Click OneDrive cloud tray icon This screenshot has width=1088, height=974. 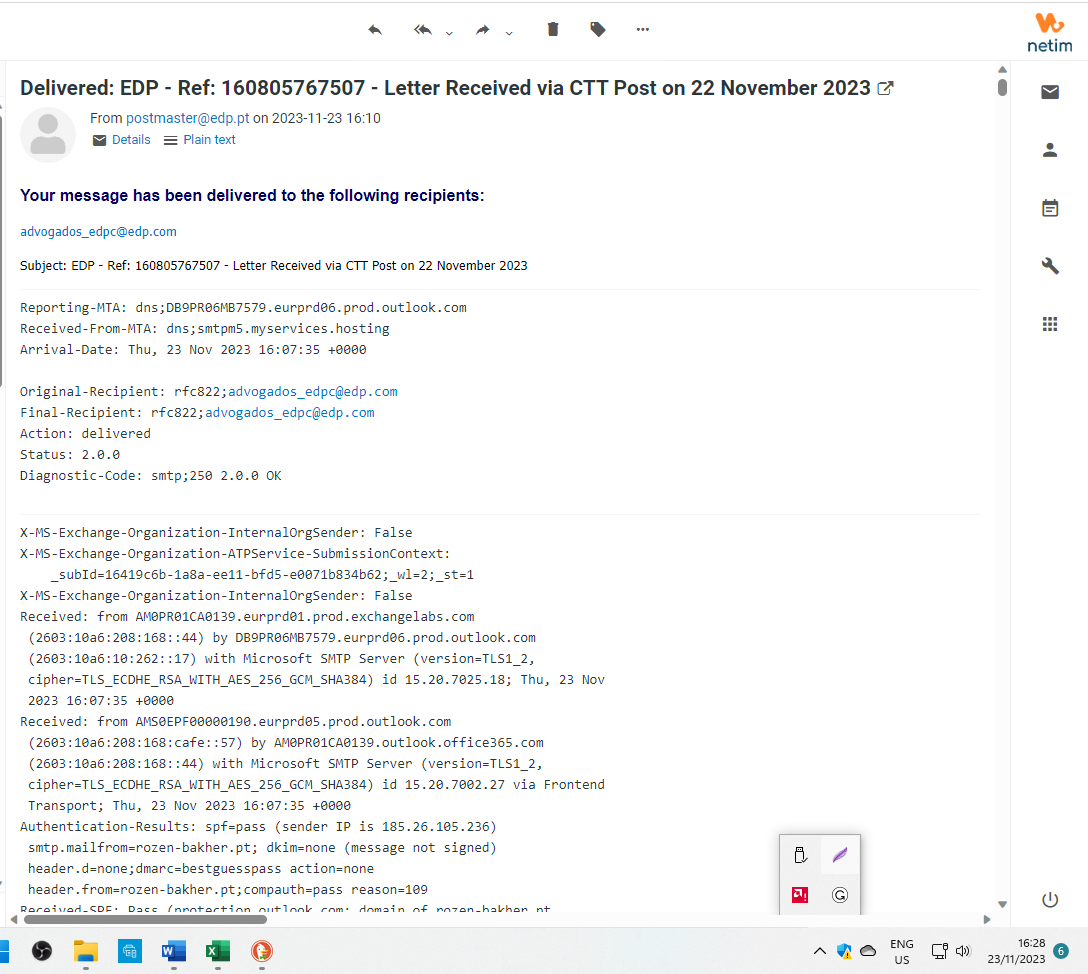[868, 951]
